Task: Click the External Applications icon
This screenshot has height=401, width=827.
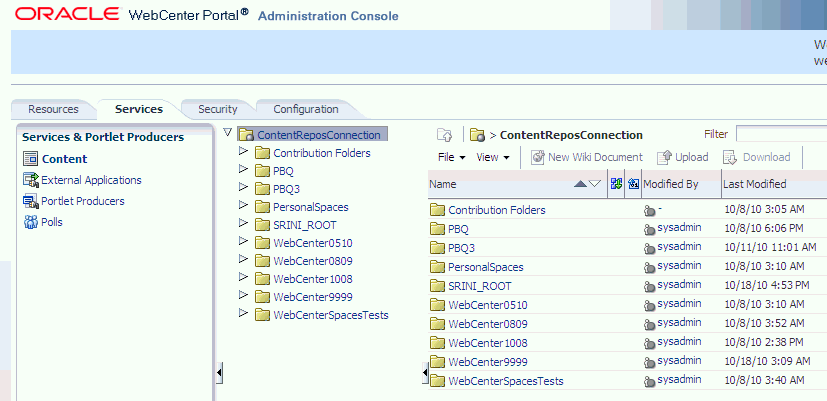Action: (30, 180)
